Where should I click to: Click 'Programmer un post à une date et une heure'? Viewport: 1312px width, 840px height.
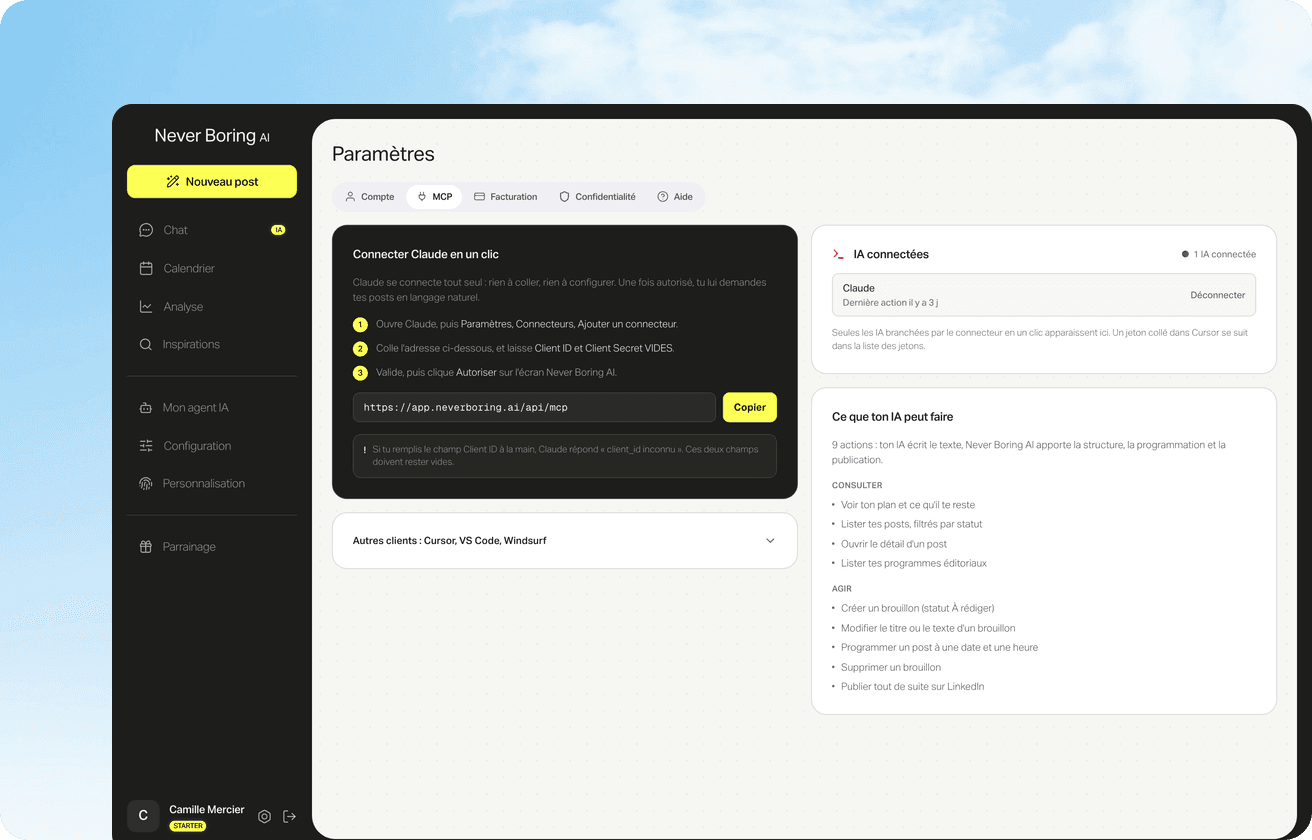[940, 647]
